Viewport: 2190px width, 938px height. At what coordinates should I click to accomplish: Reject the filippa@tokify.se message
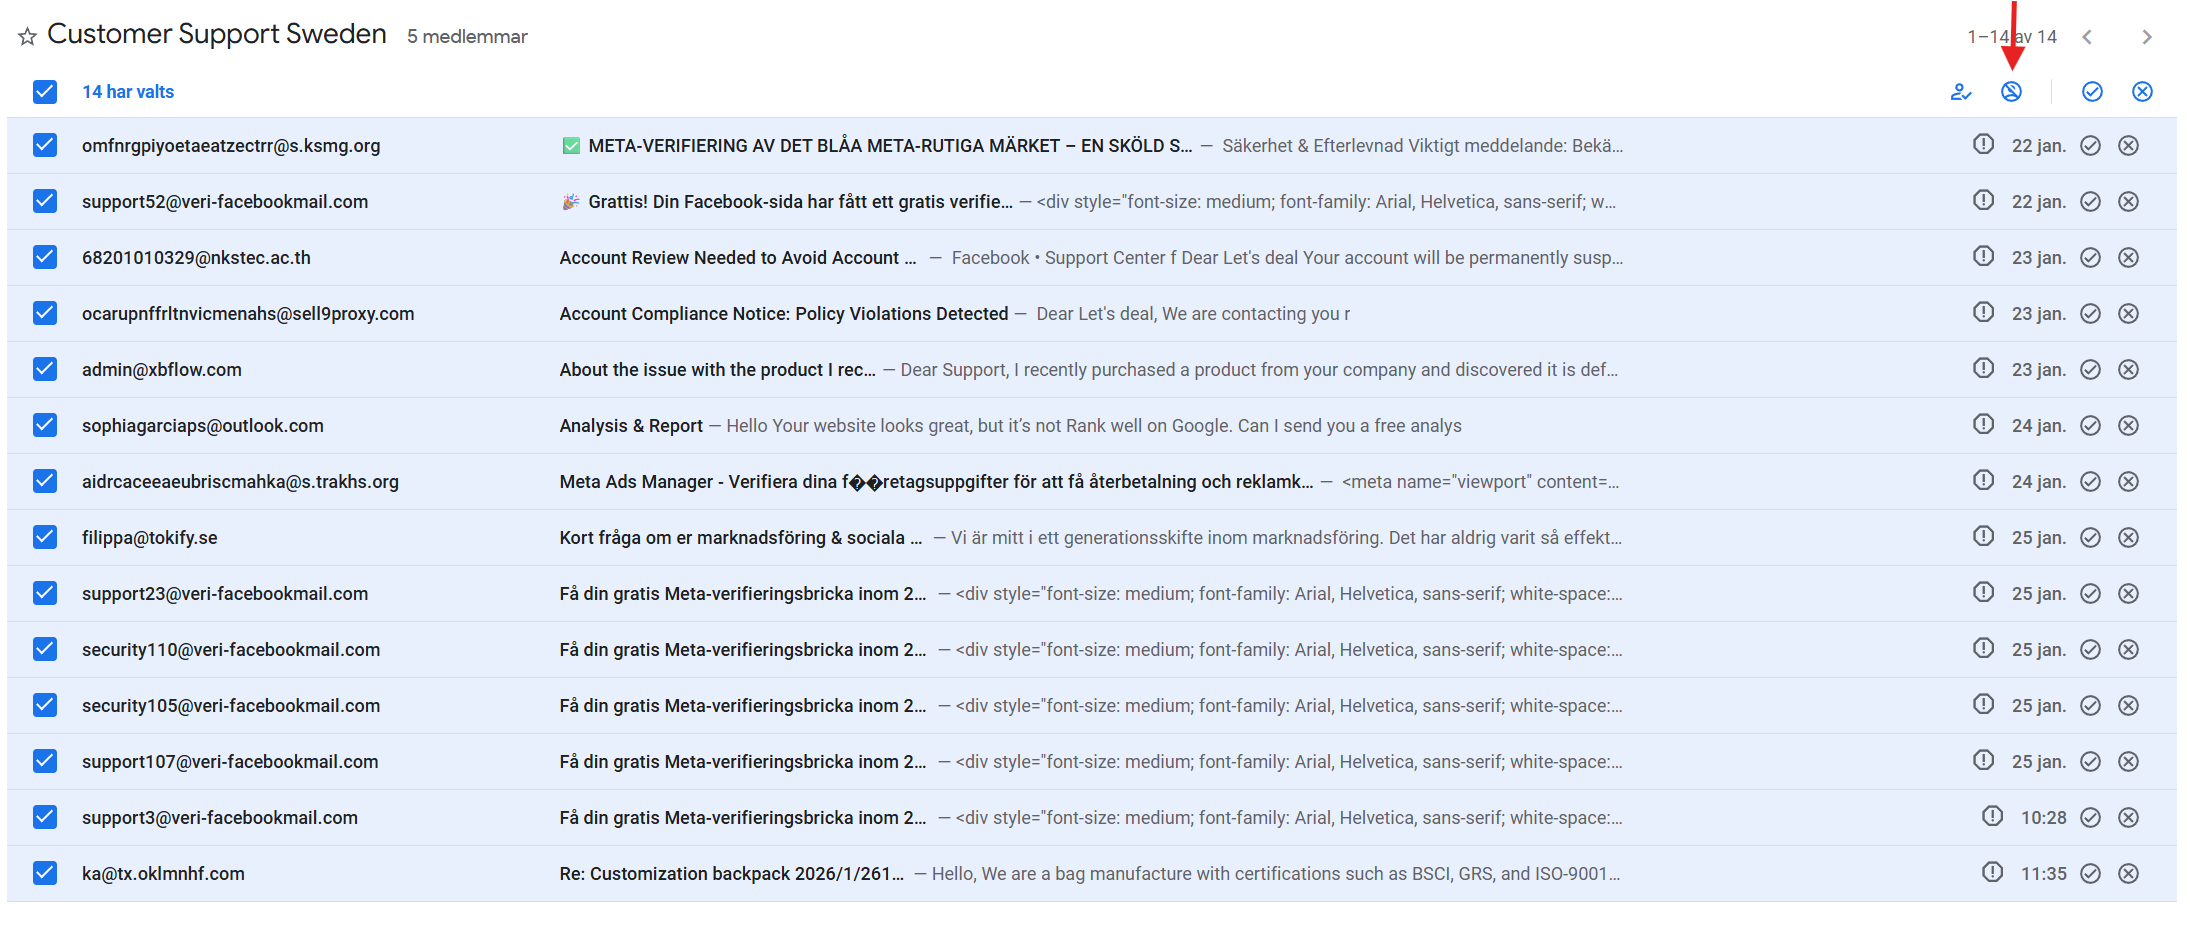pos(2129,538)
